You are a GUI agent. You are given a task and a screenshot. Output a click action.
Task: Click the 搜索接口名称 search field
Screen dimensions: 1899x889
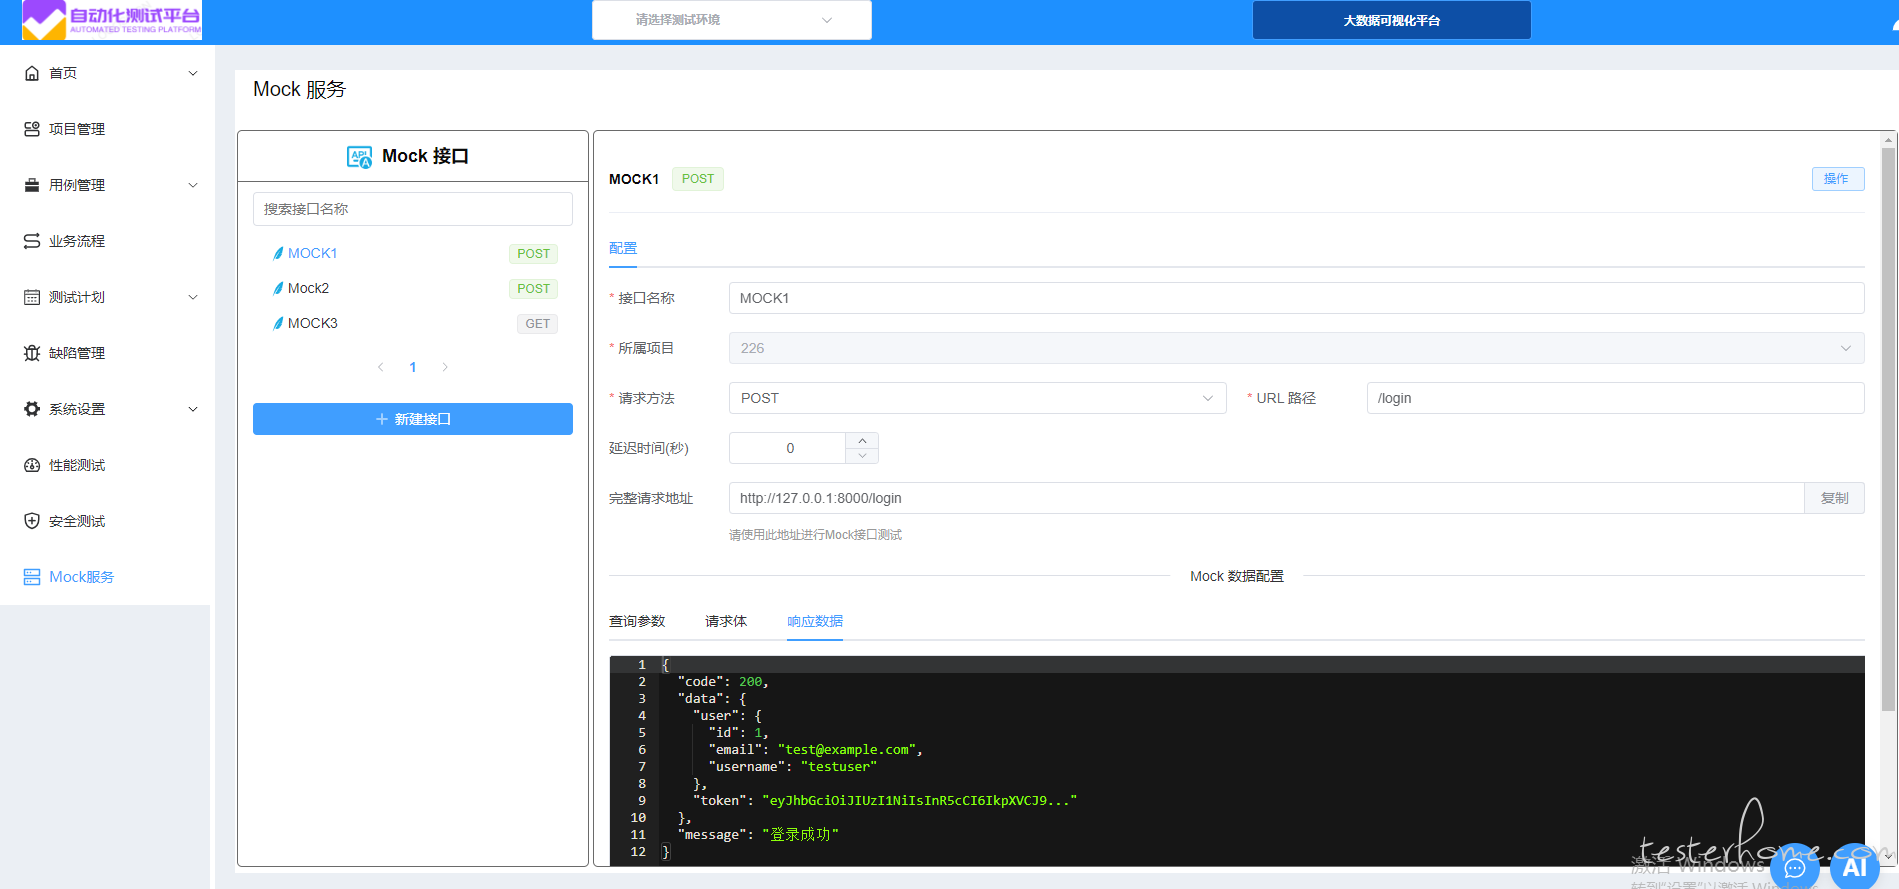click(x=412, y=209)
